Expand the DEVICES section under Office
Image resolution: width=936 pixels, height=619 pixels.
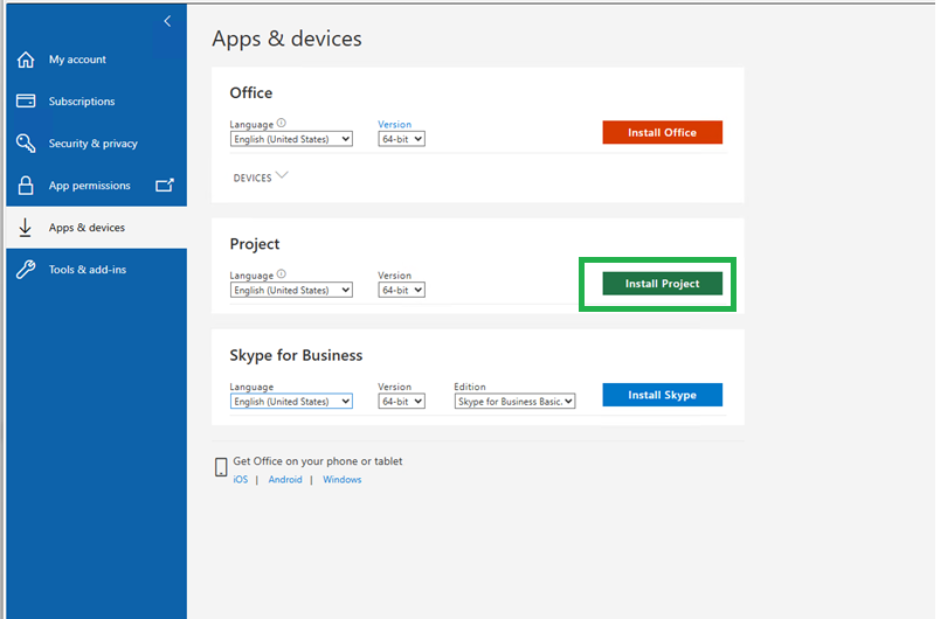tap(261, 177)
